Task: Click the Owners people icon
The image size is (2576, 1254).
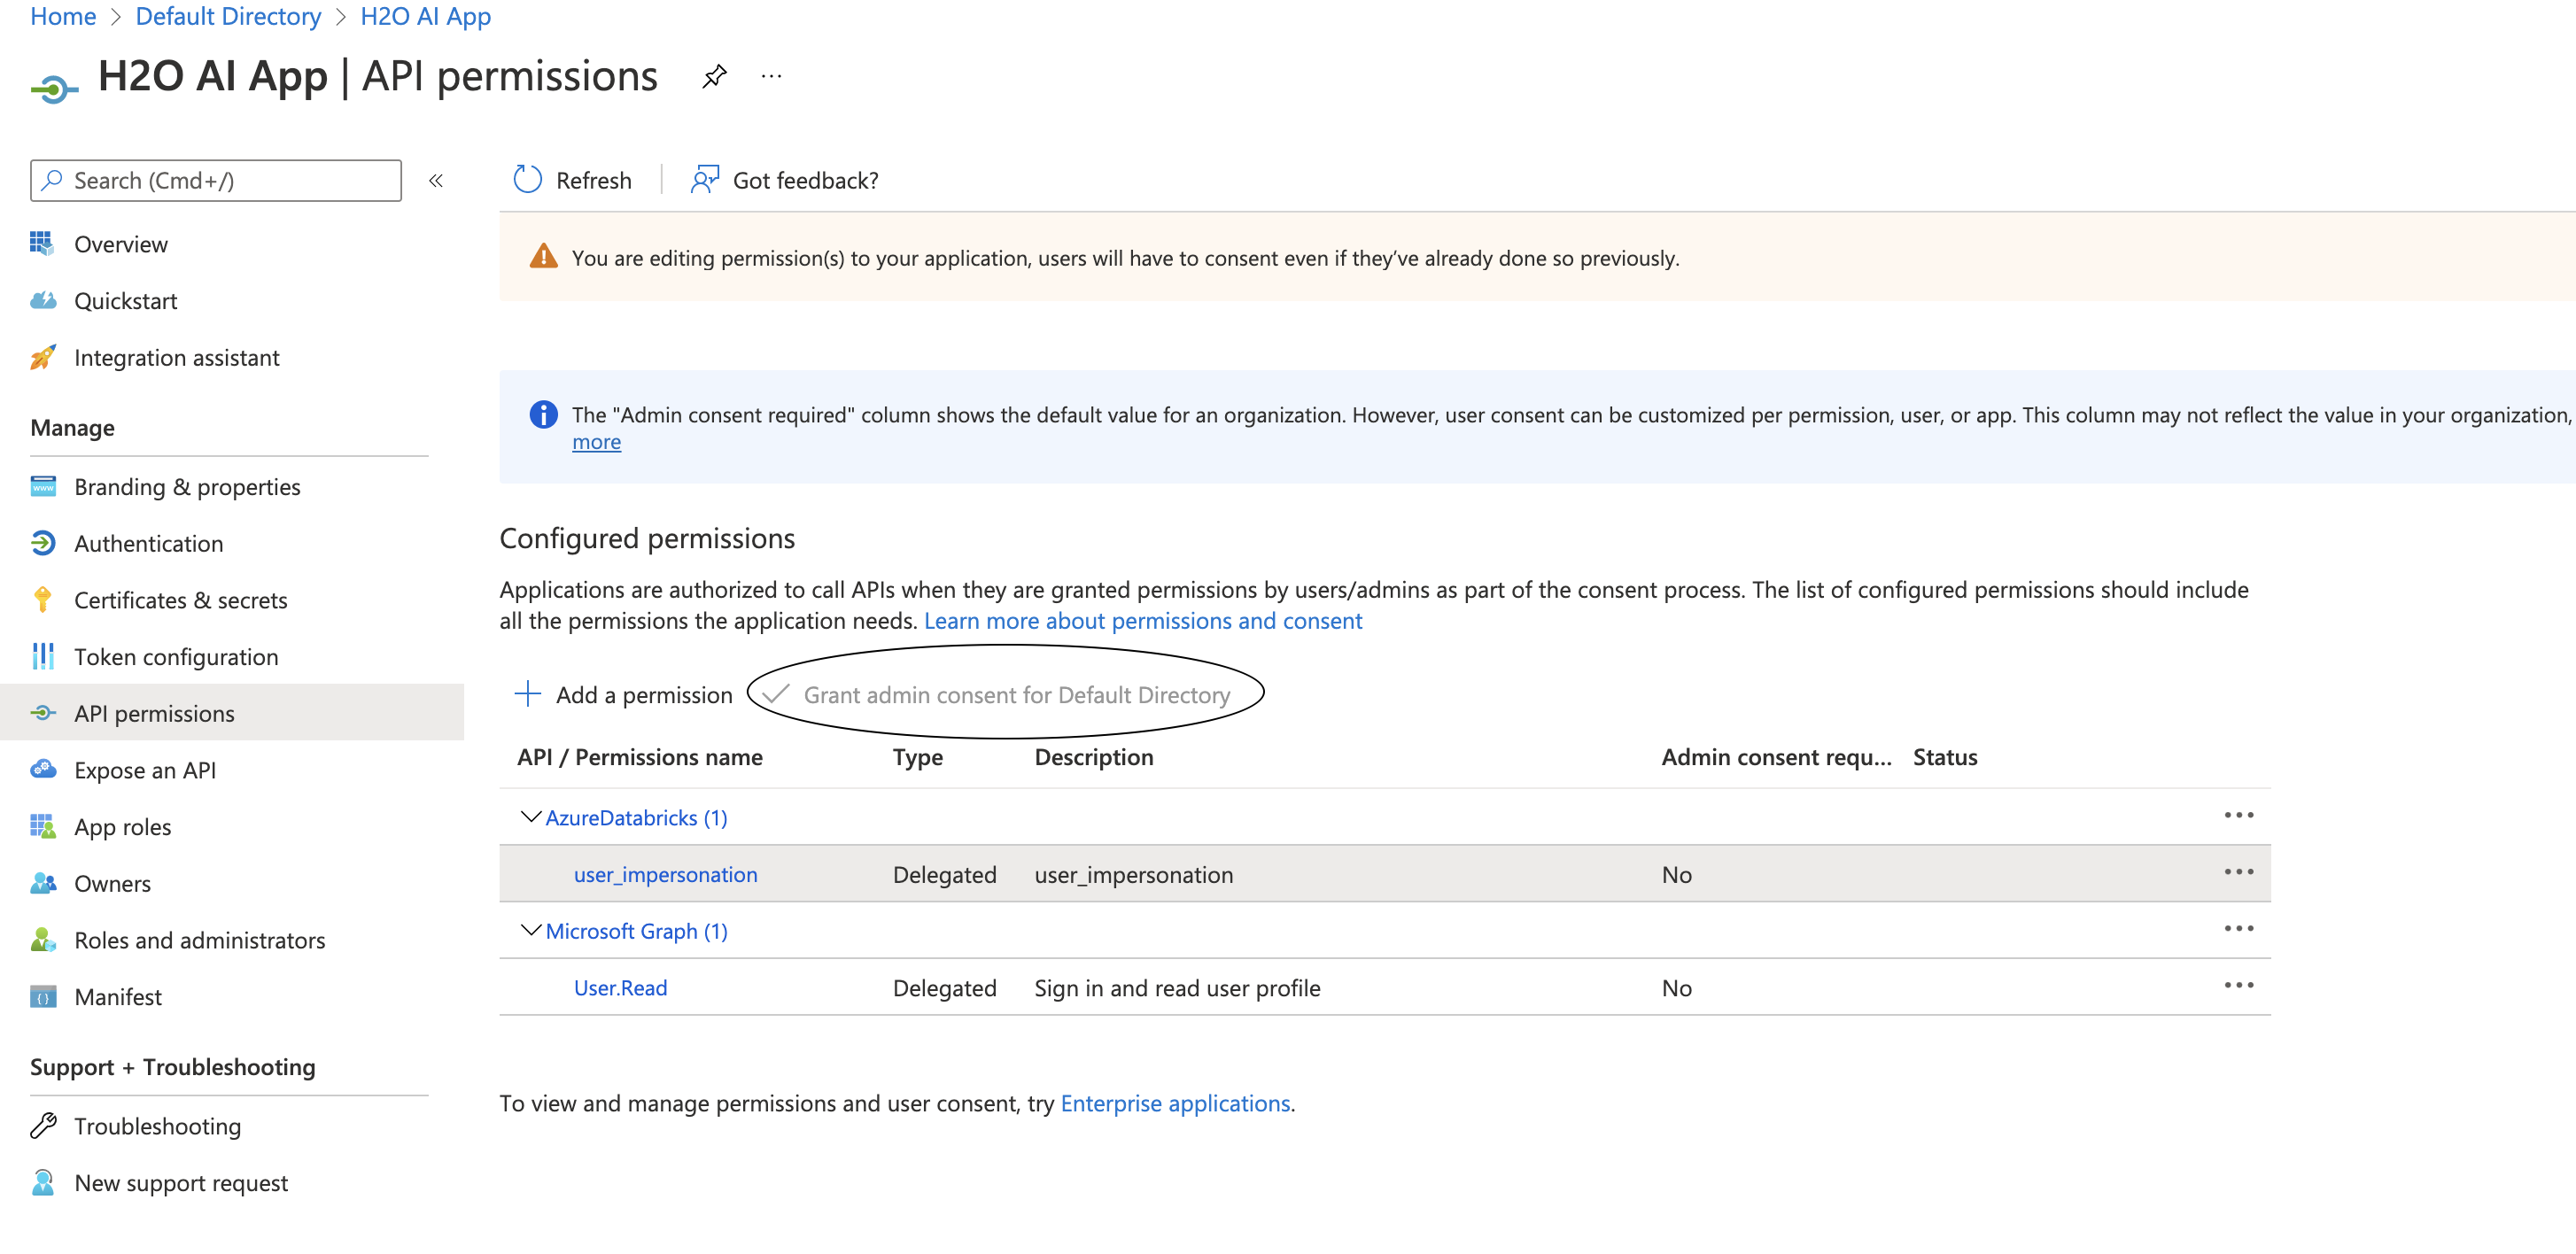Action: (x=43, y=884)
